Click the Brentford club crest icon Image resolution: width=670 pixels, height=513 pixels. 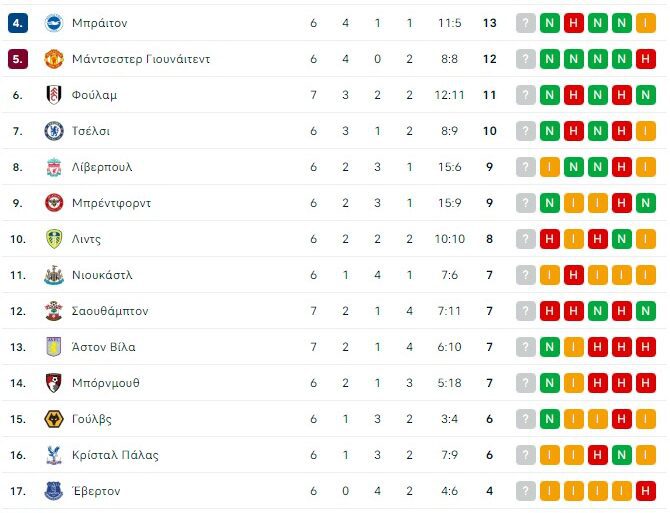coord(54,203)
